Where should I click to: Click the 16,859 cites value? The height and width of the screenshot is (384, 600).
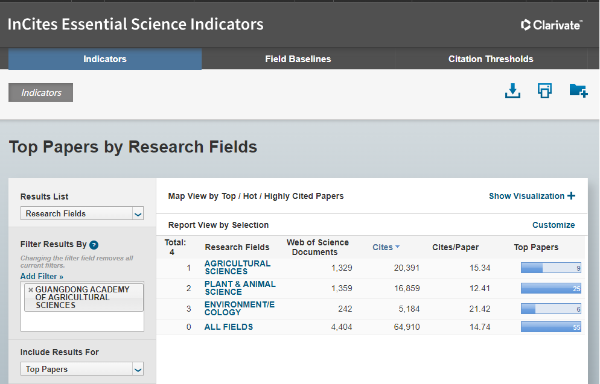coord(407,288)
